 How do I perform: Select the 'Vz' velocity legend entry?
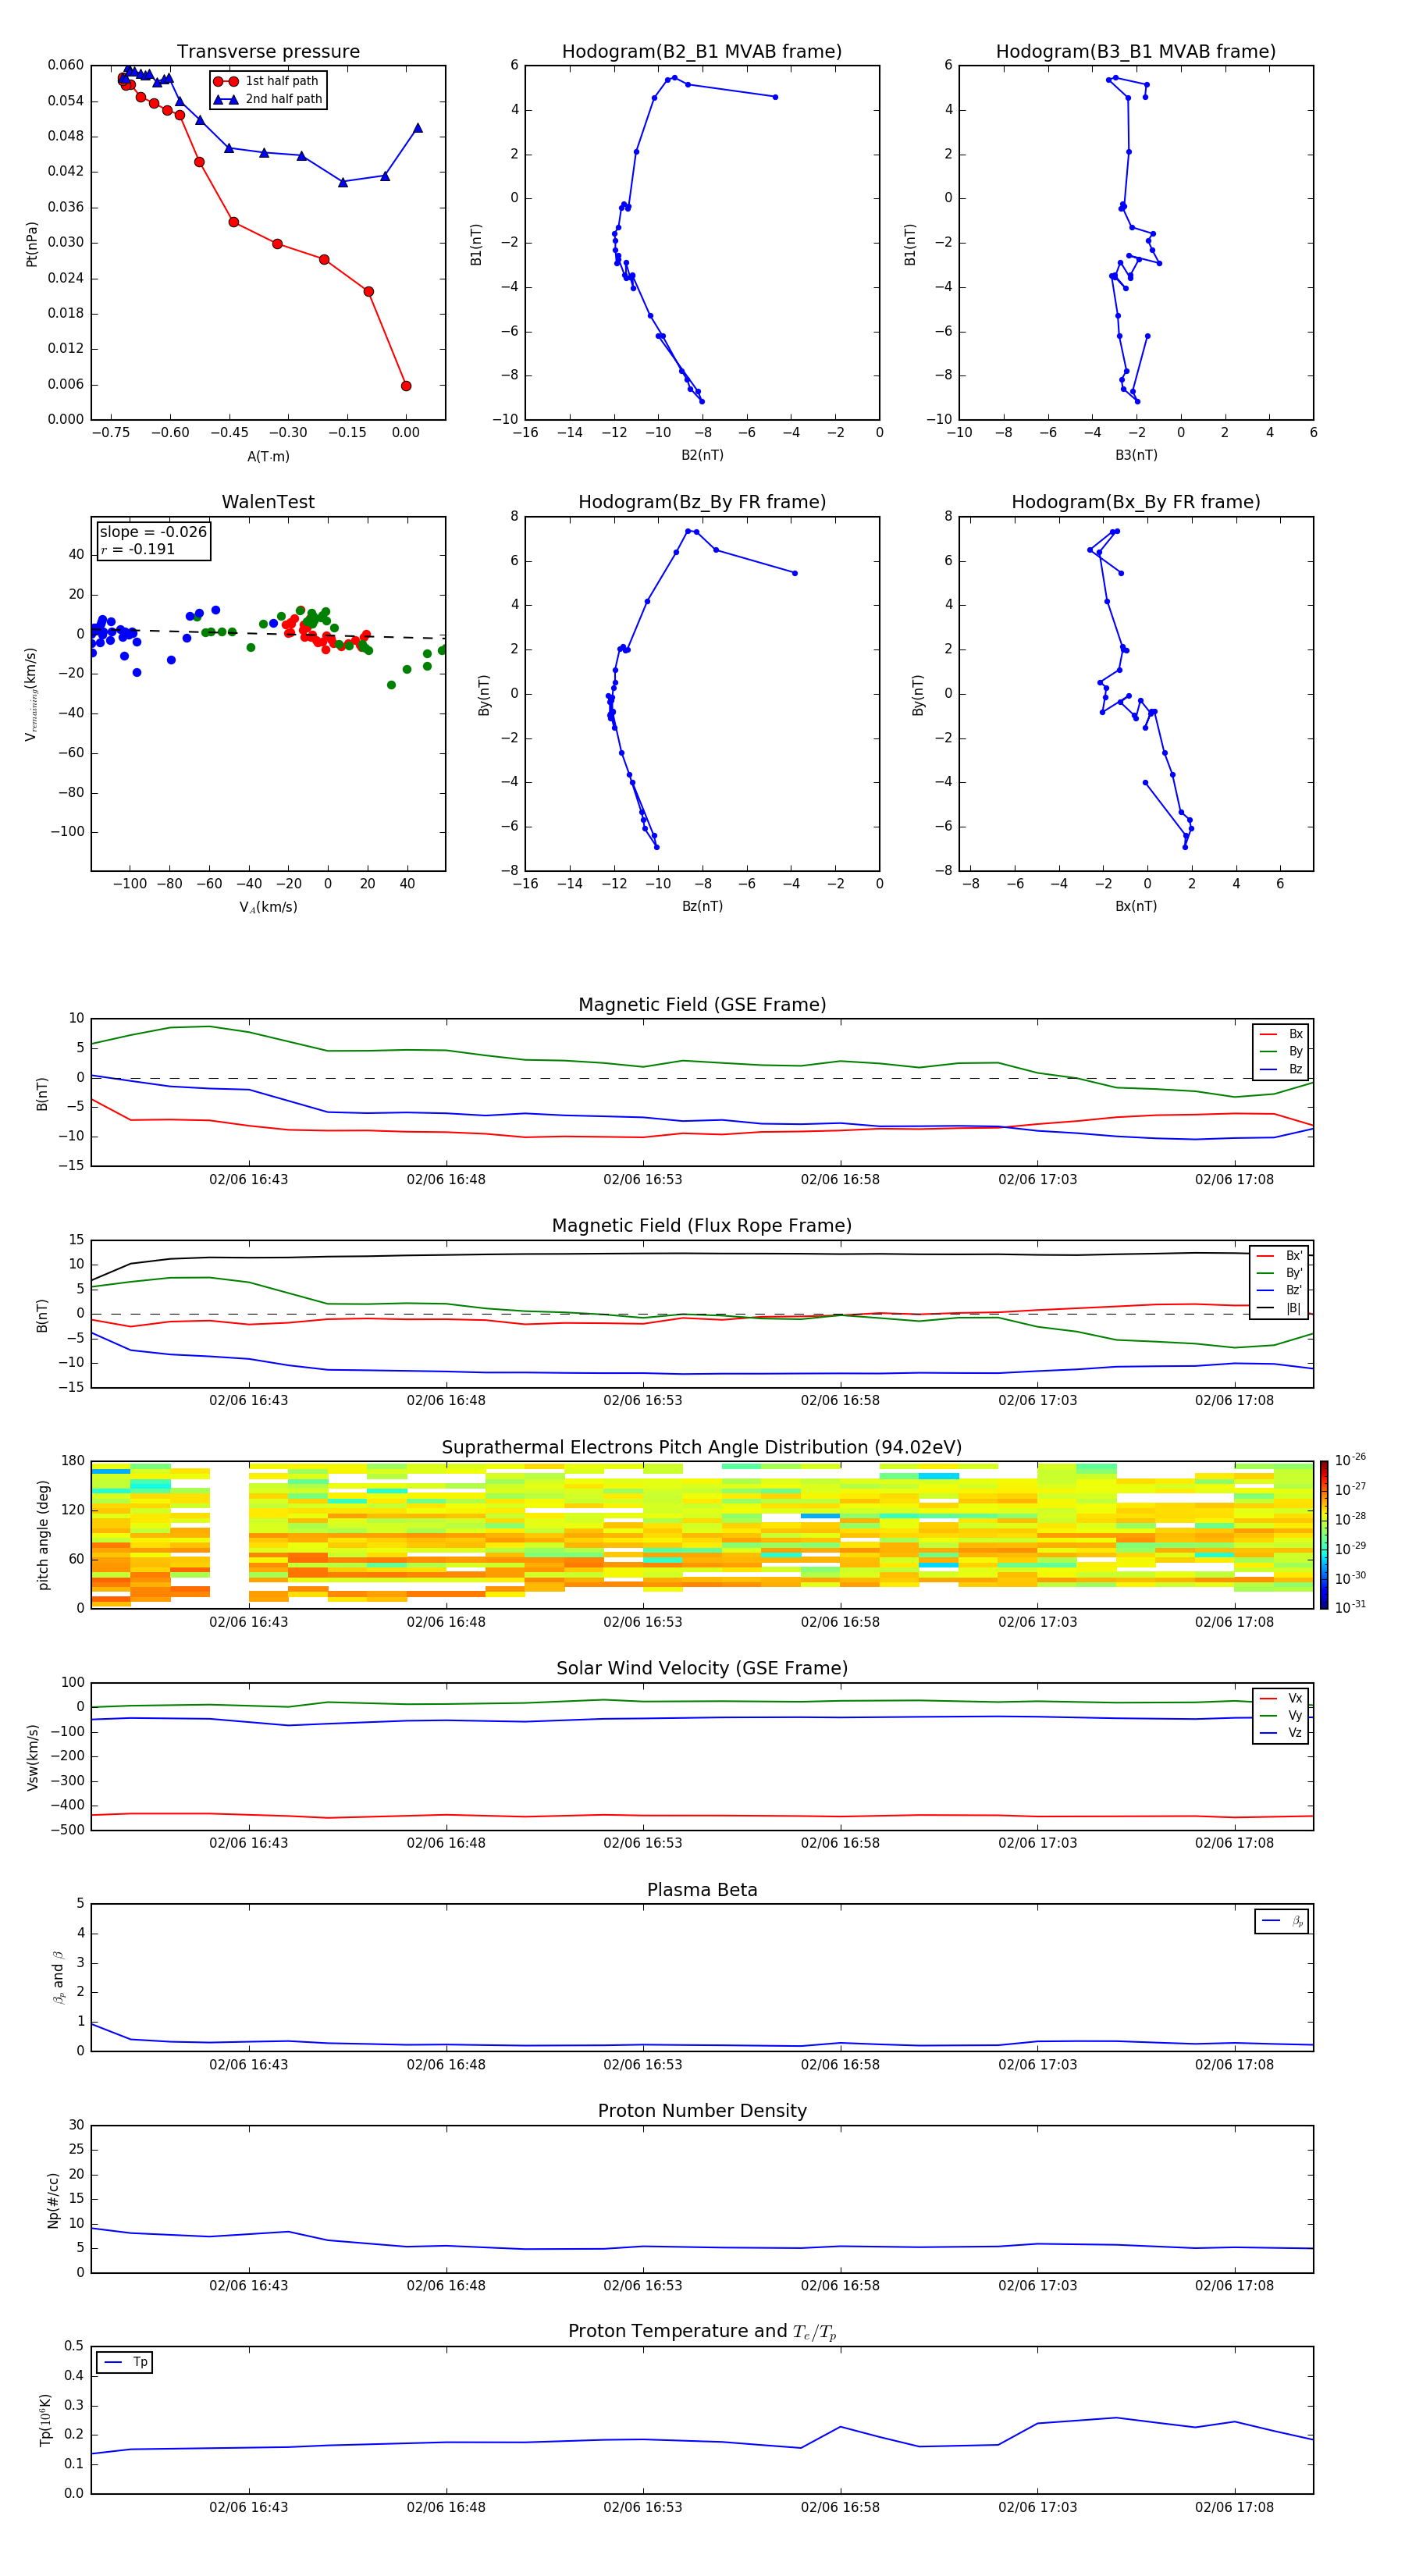point(1281,1733)
